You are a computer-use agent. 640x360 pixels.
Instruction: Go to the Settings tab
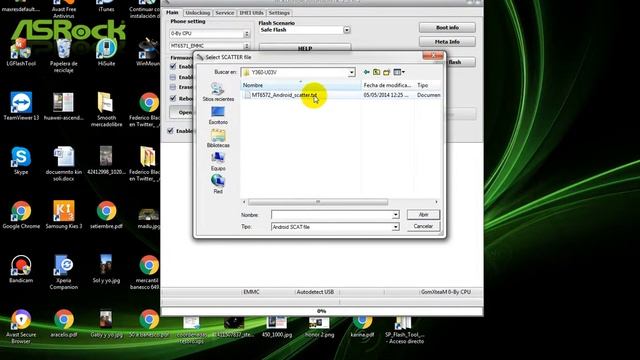coord(279,13)
